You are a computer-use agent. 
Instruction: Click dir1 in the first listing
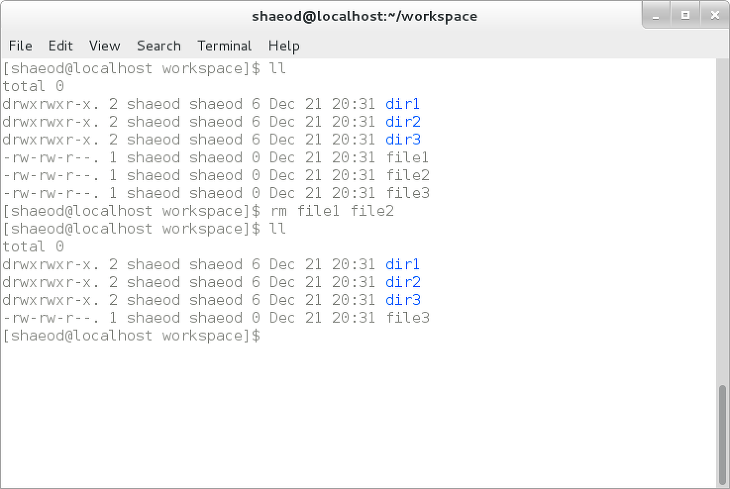coord(402,104)
